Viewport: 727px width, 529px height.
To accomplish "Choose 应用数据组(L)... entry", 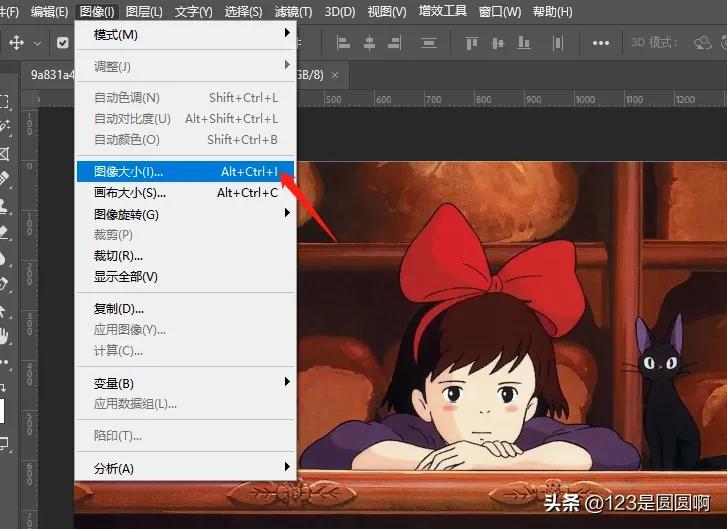I will (x=185, y=404).
